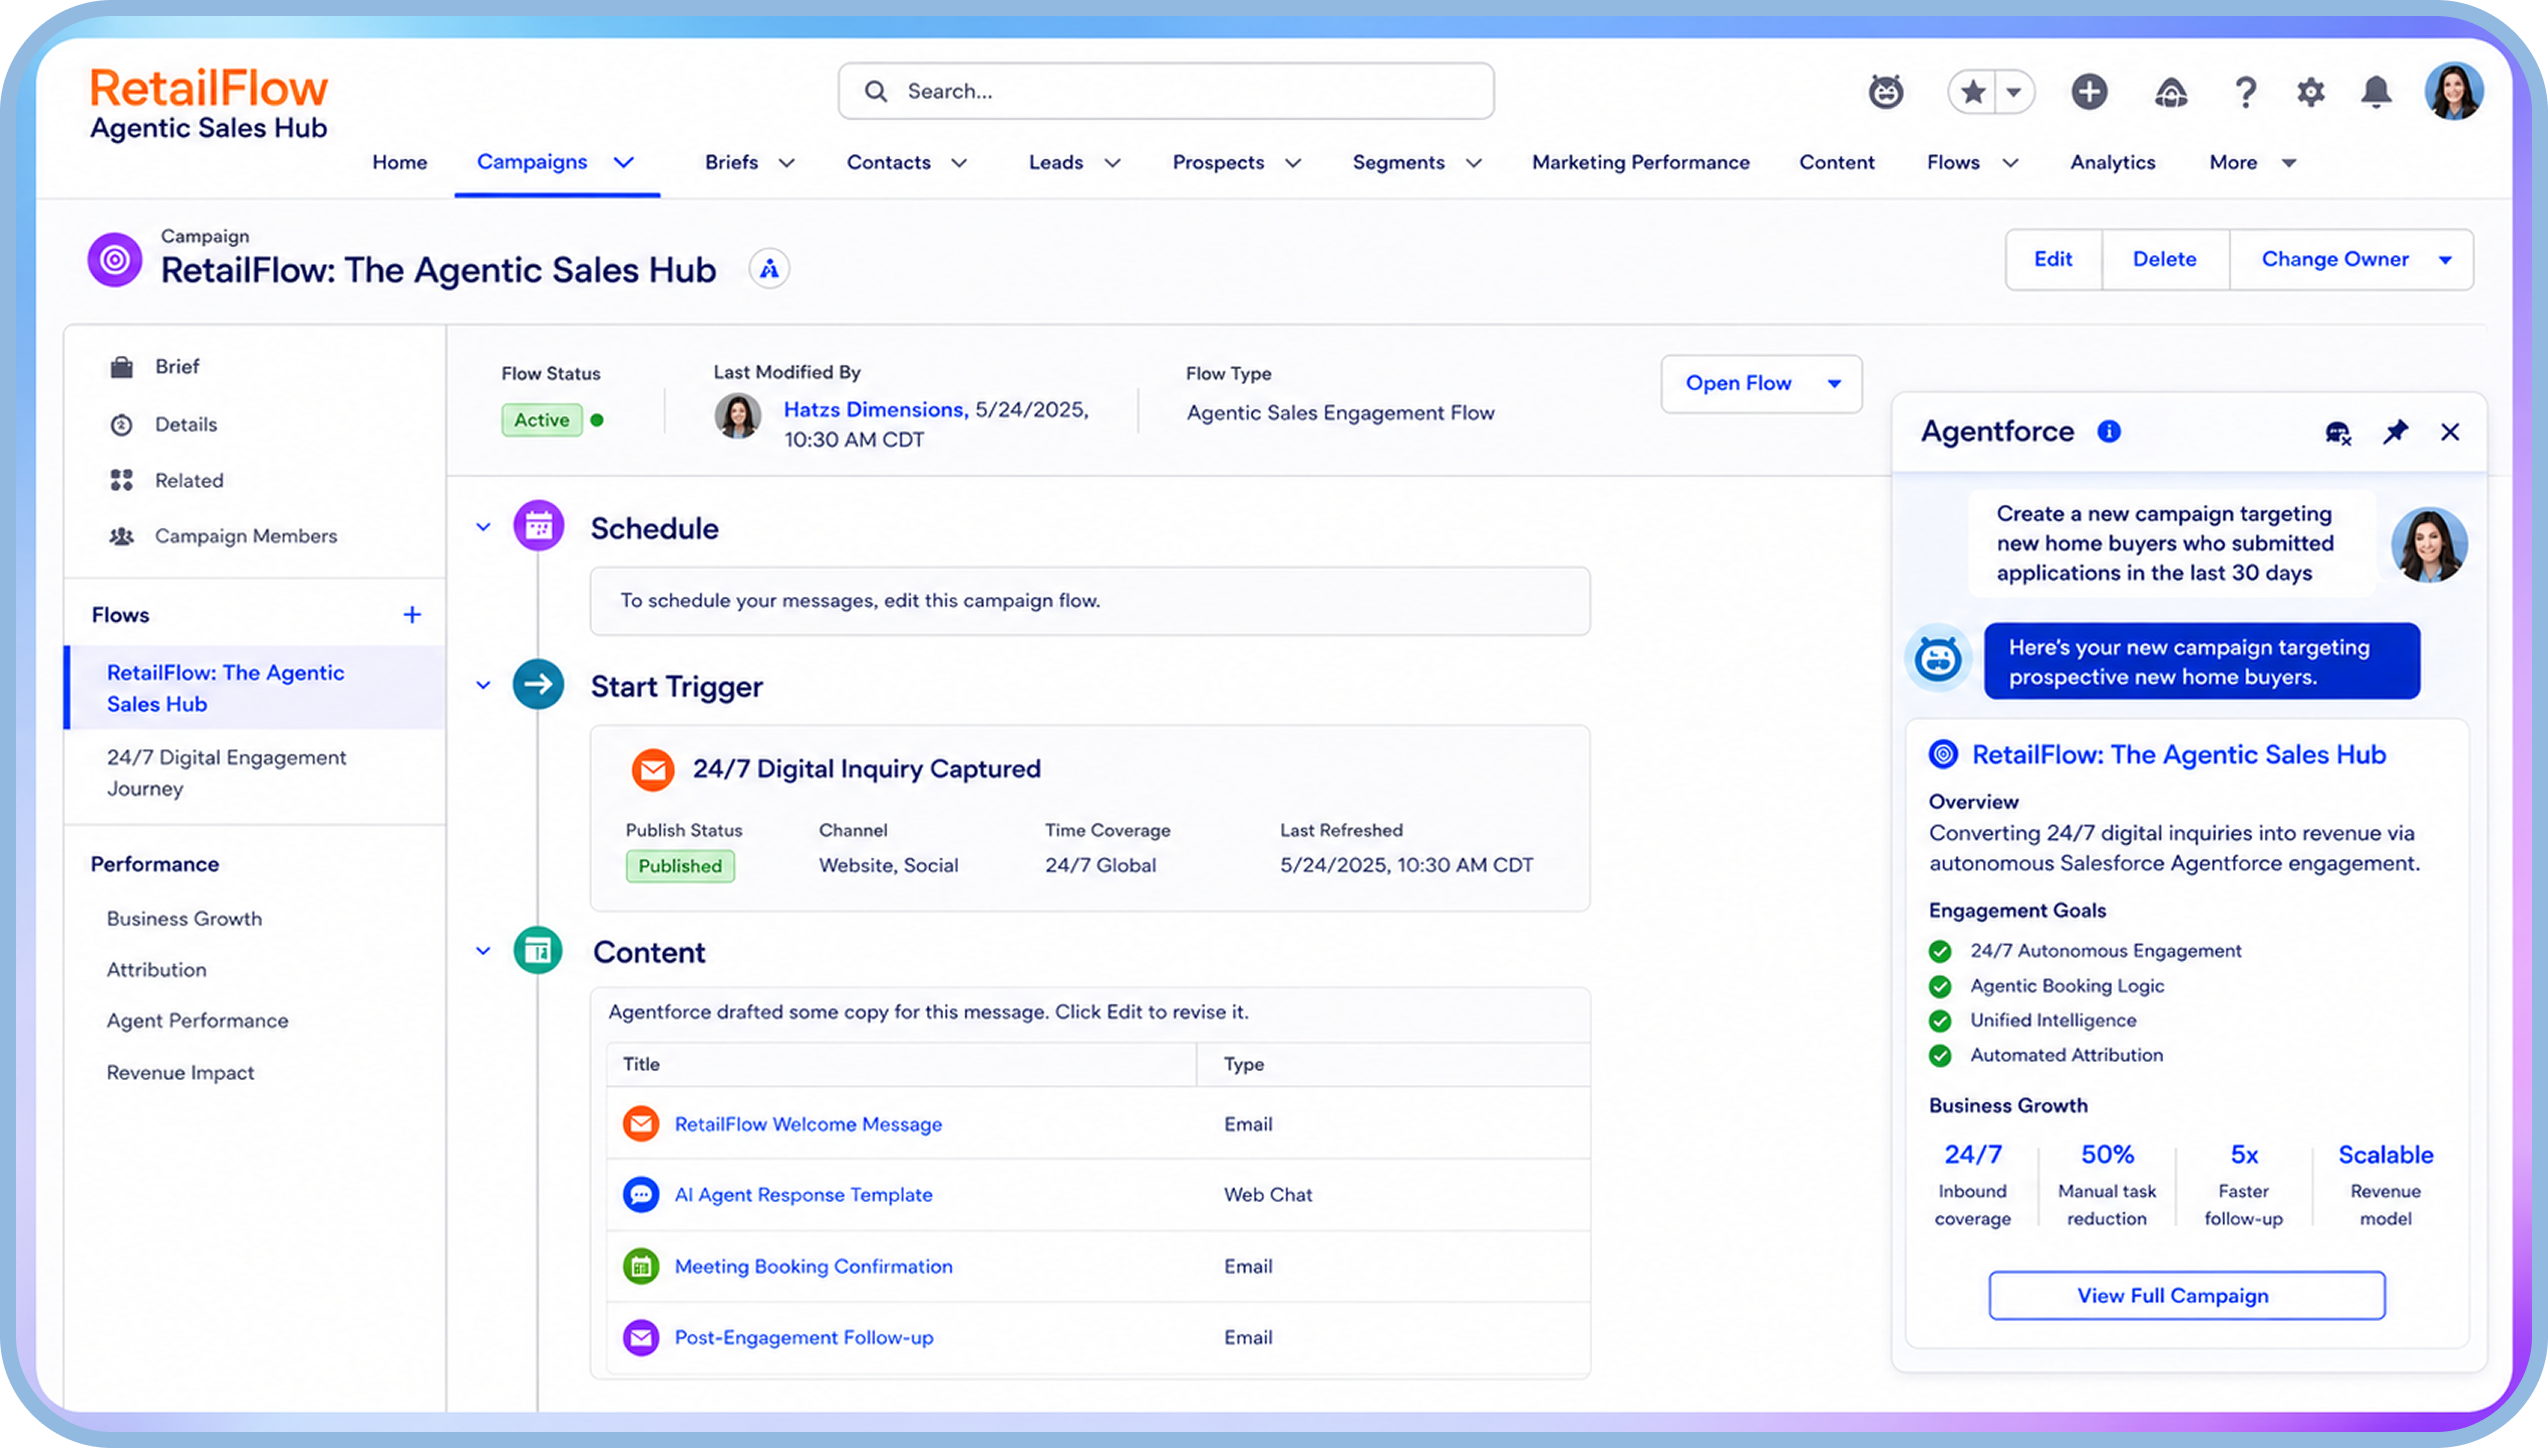
Task: Click into the Search field
Action: pyautogui.click(x=1166, y=91)
